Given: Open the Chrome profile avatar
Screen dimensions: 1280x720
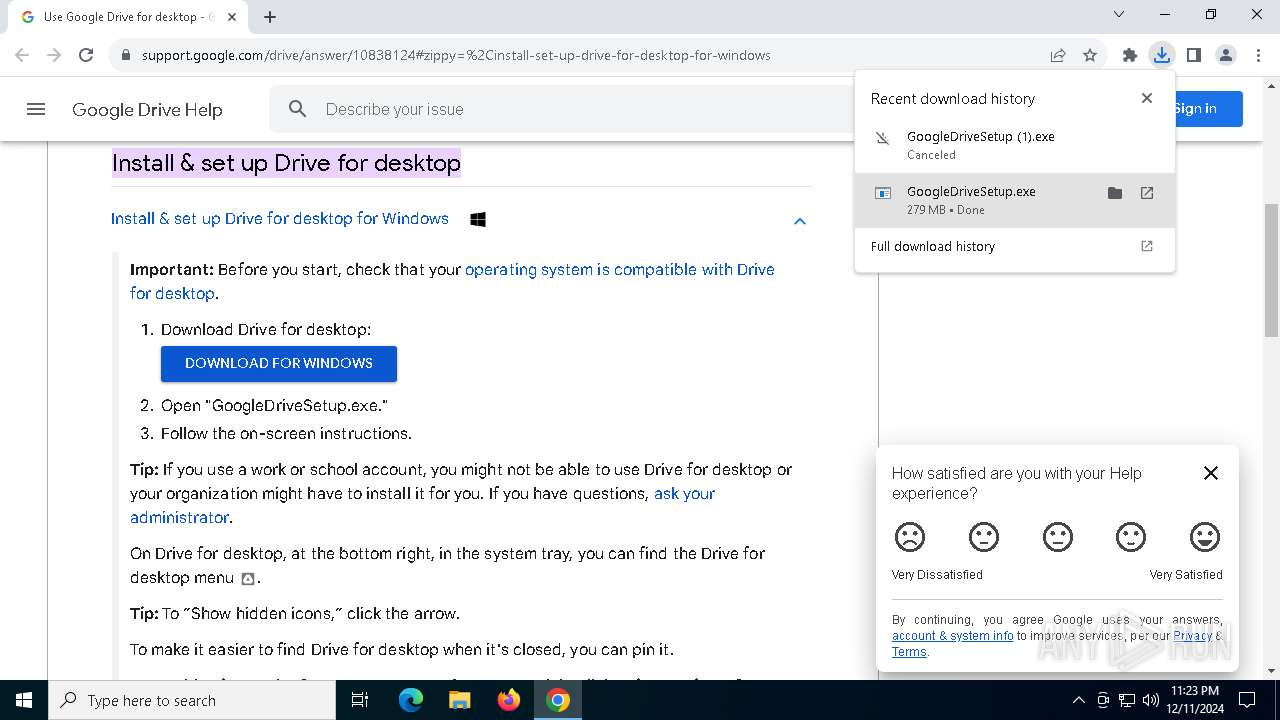Looking at the screenshot, I should (1226, 55).
